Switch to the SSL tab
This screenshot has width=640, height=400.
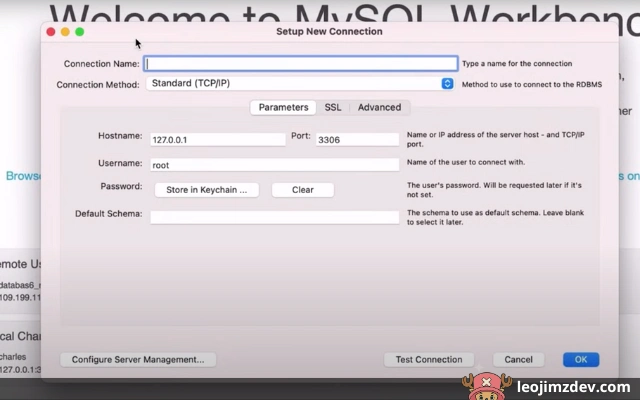[333, 107]
